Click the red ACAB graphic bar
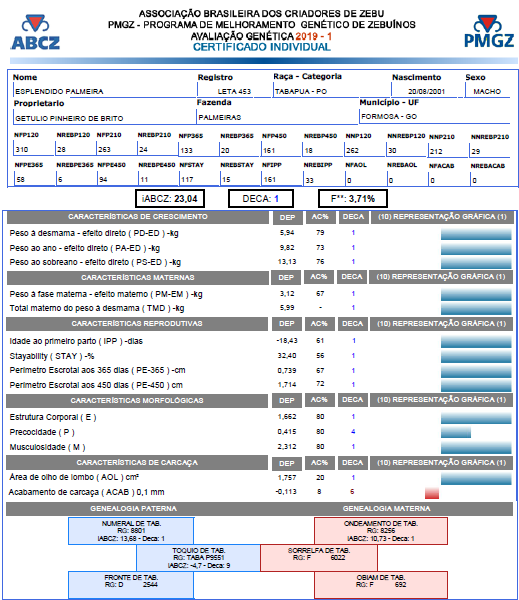Image resolution: width=519 pixels, height=600 pixels. (x=432, y=493)
